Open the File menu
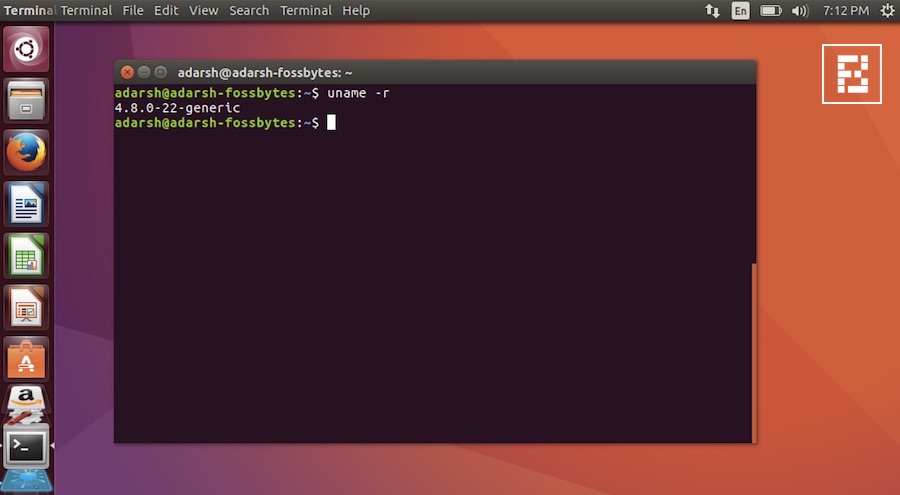 [x=132, y=11]
